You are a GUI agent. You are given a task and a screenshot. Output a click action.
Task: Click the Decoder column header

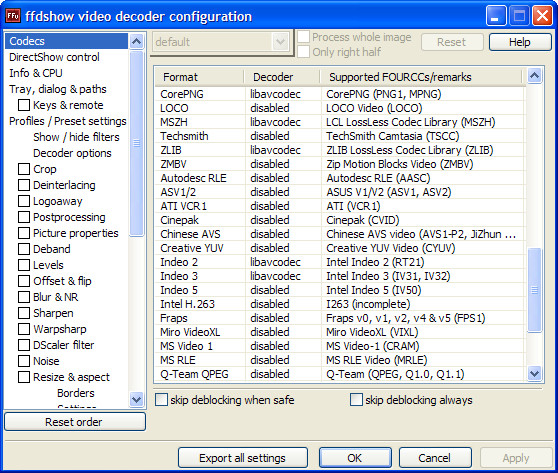[x=282, y=77]
